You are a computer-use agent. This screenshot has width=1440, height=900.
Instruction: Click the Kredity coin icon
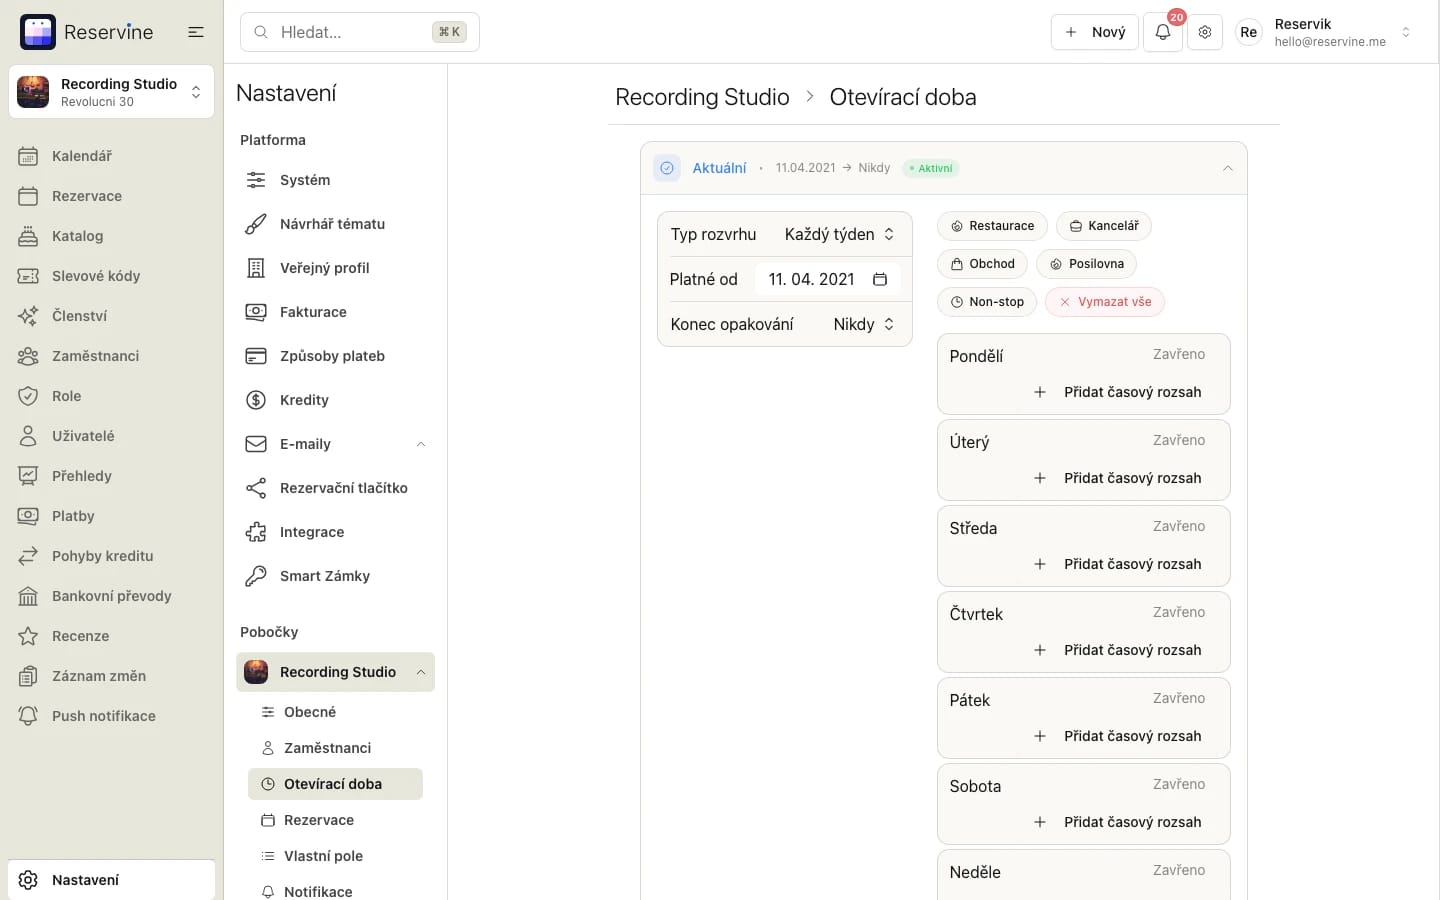click(256, 400)
